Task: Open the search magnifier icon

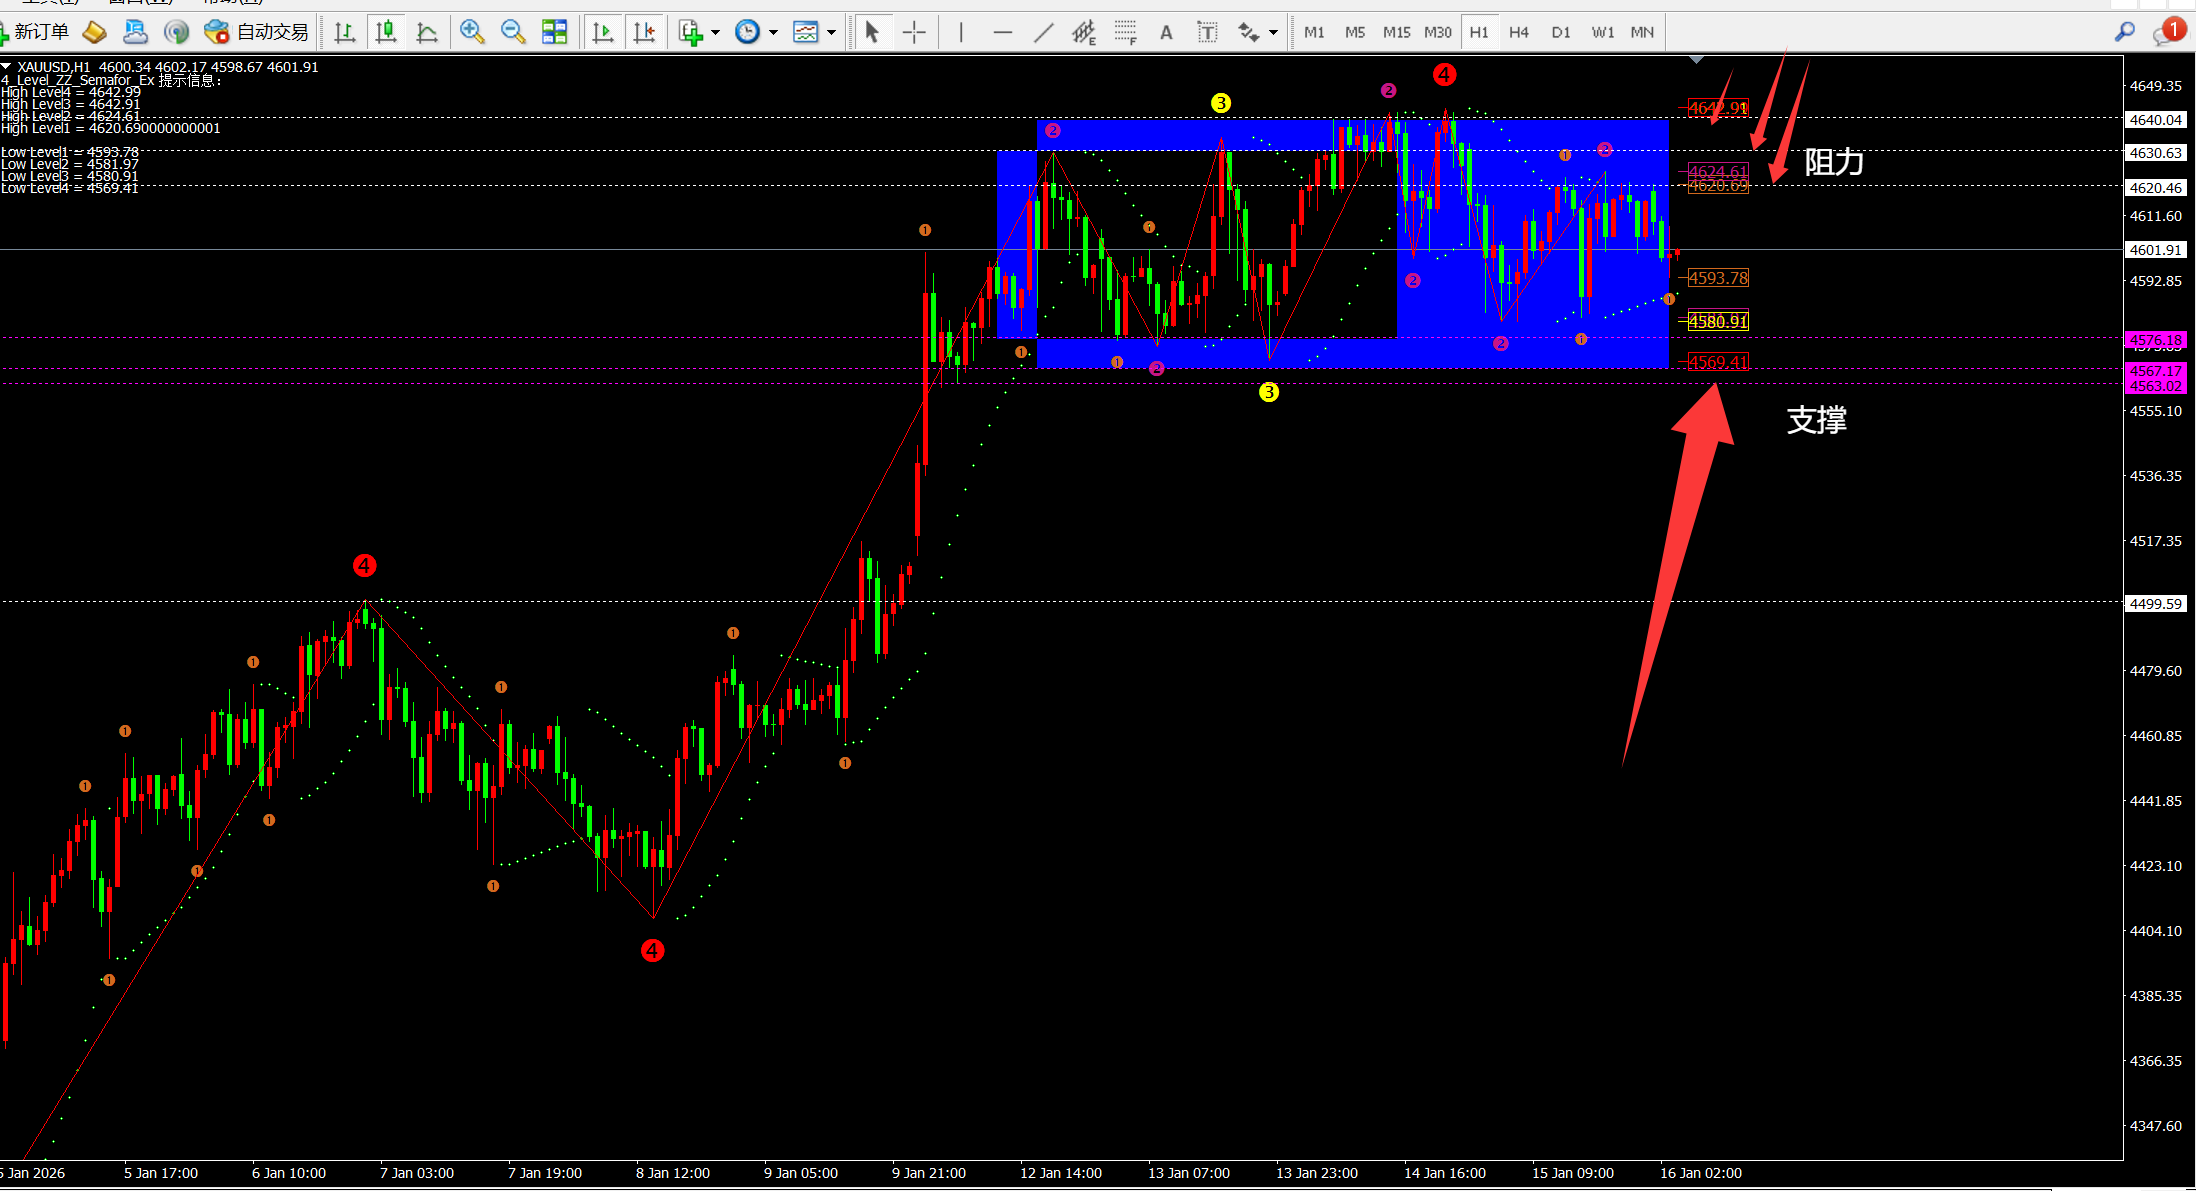Action: click(x=2124, y=32)
